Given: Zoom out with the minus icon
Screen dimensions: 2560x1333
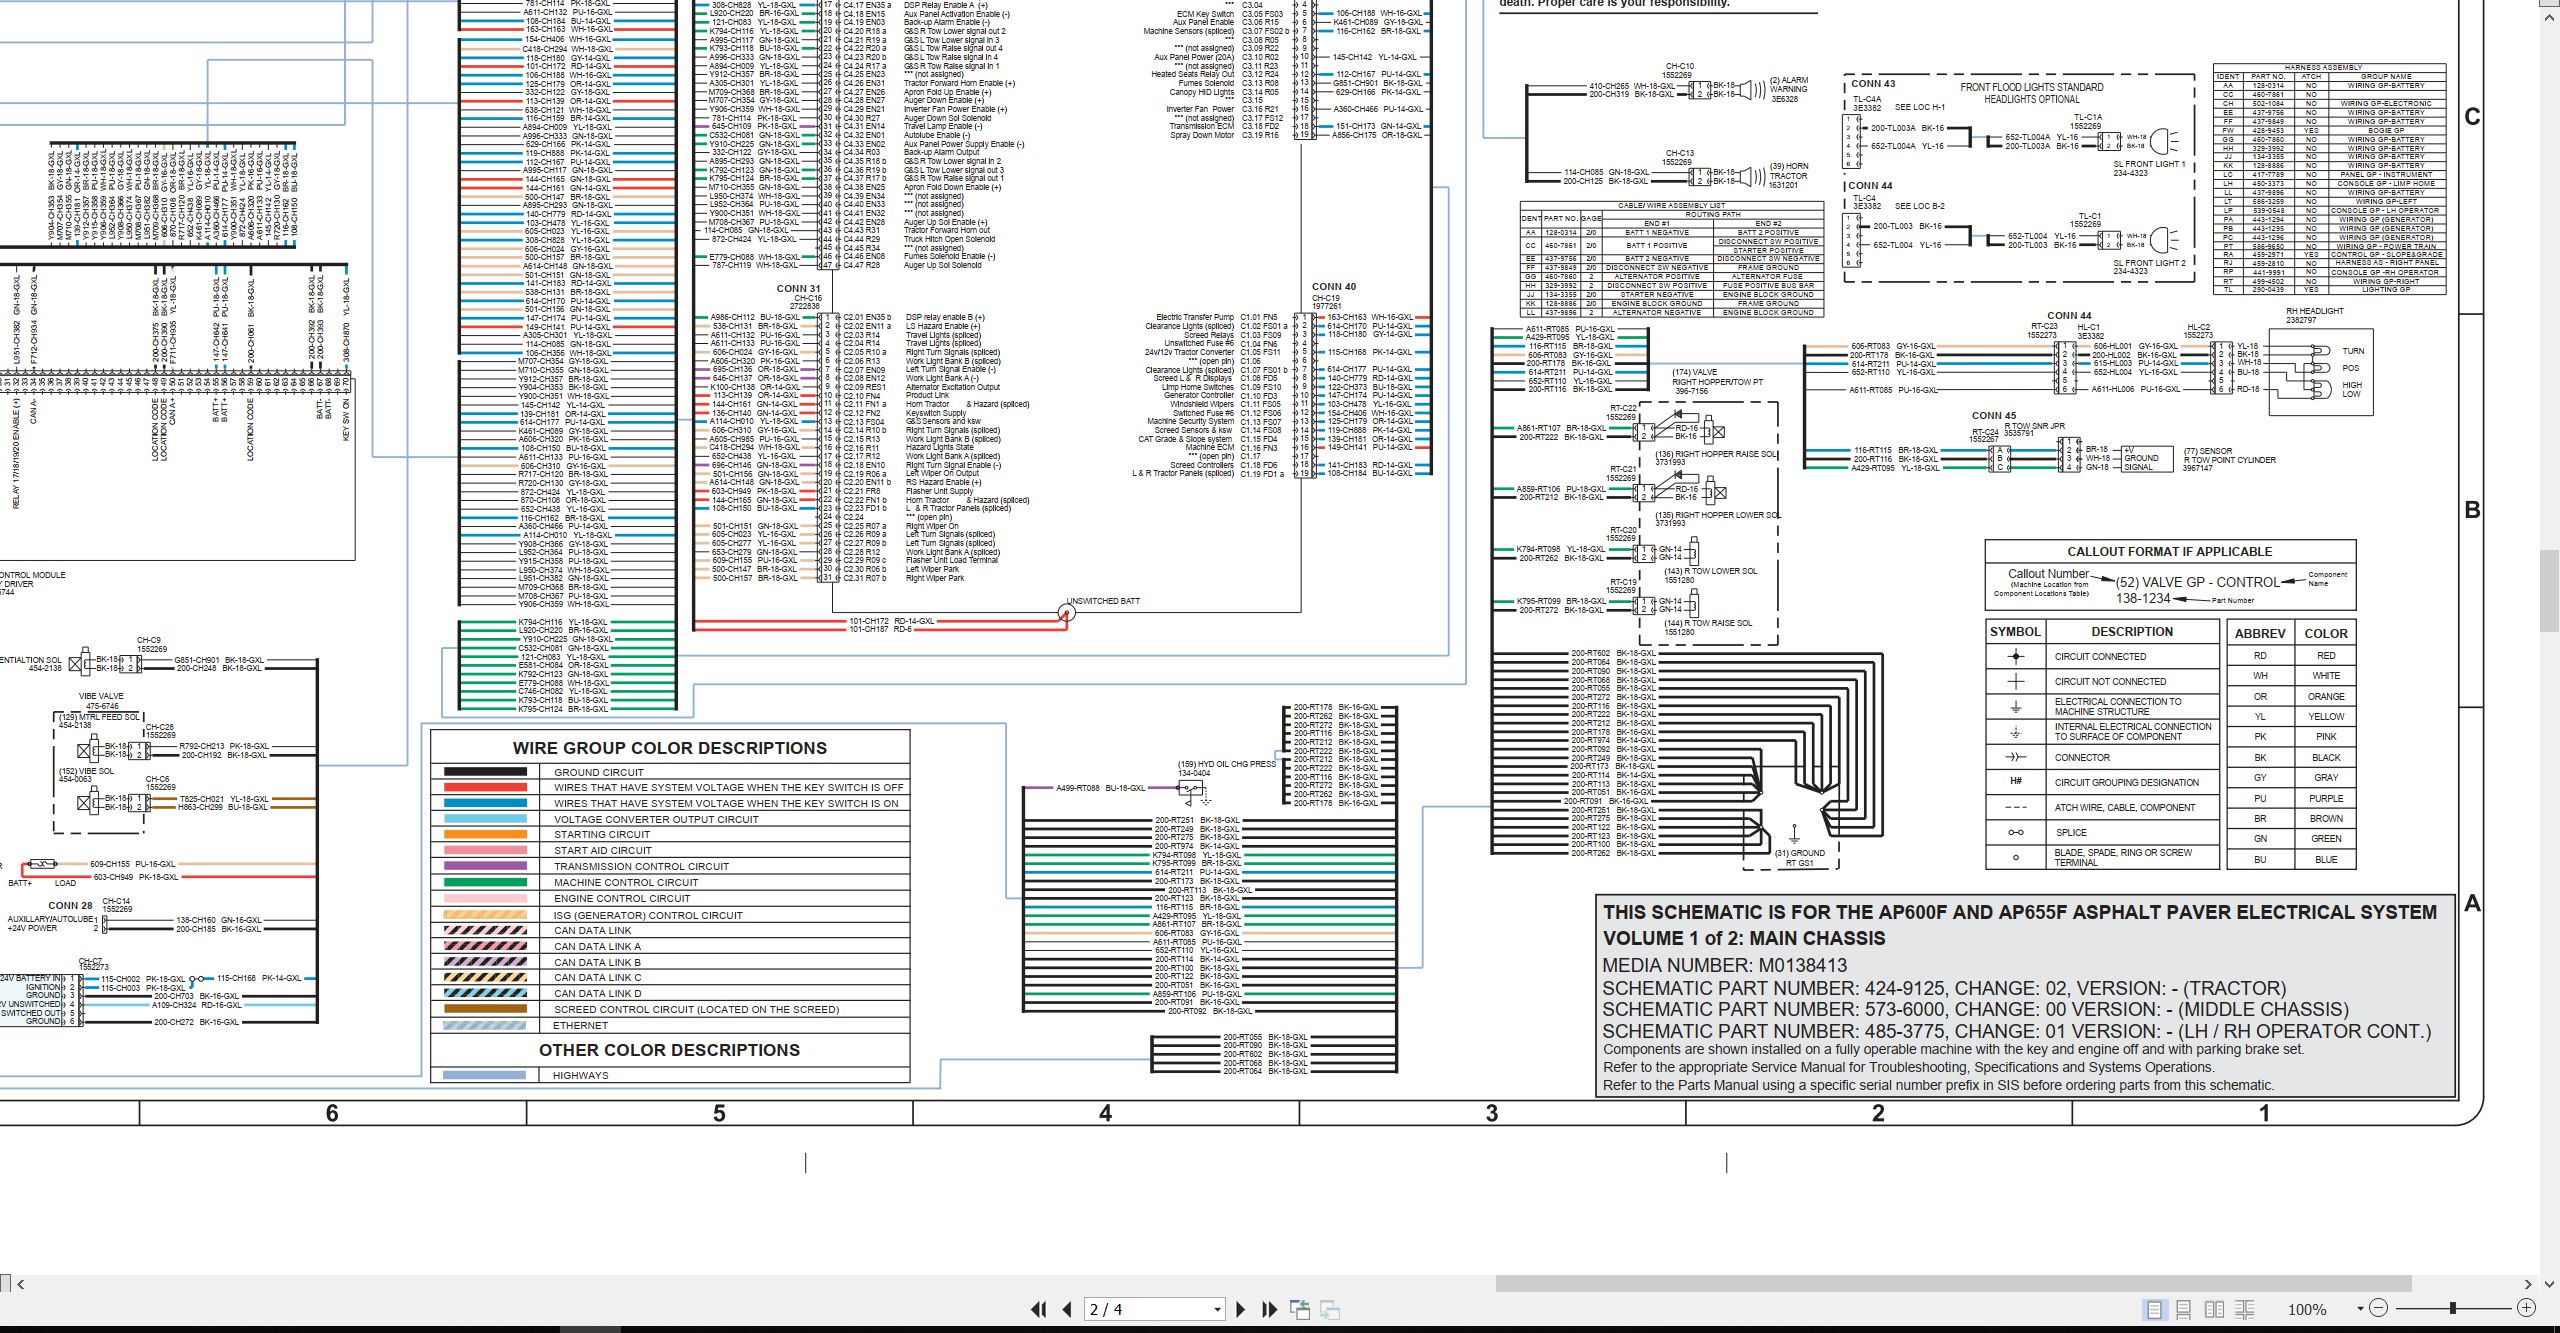Looking at the screenshot, I should 2379,1308.
